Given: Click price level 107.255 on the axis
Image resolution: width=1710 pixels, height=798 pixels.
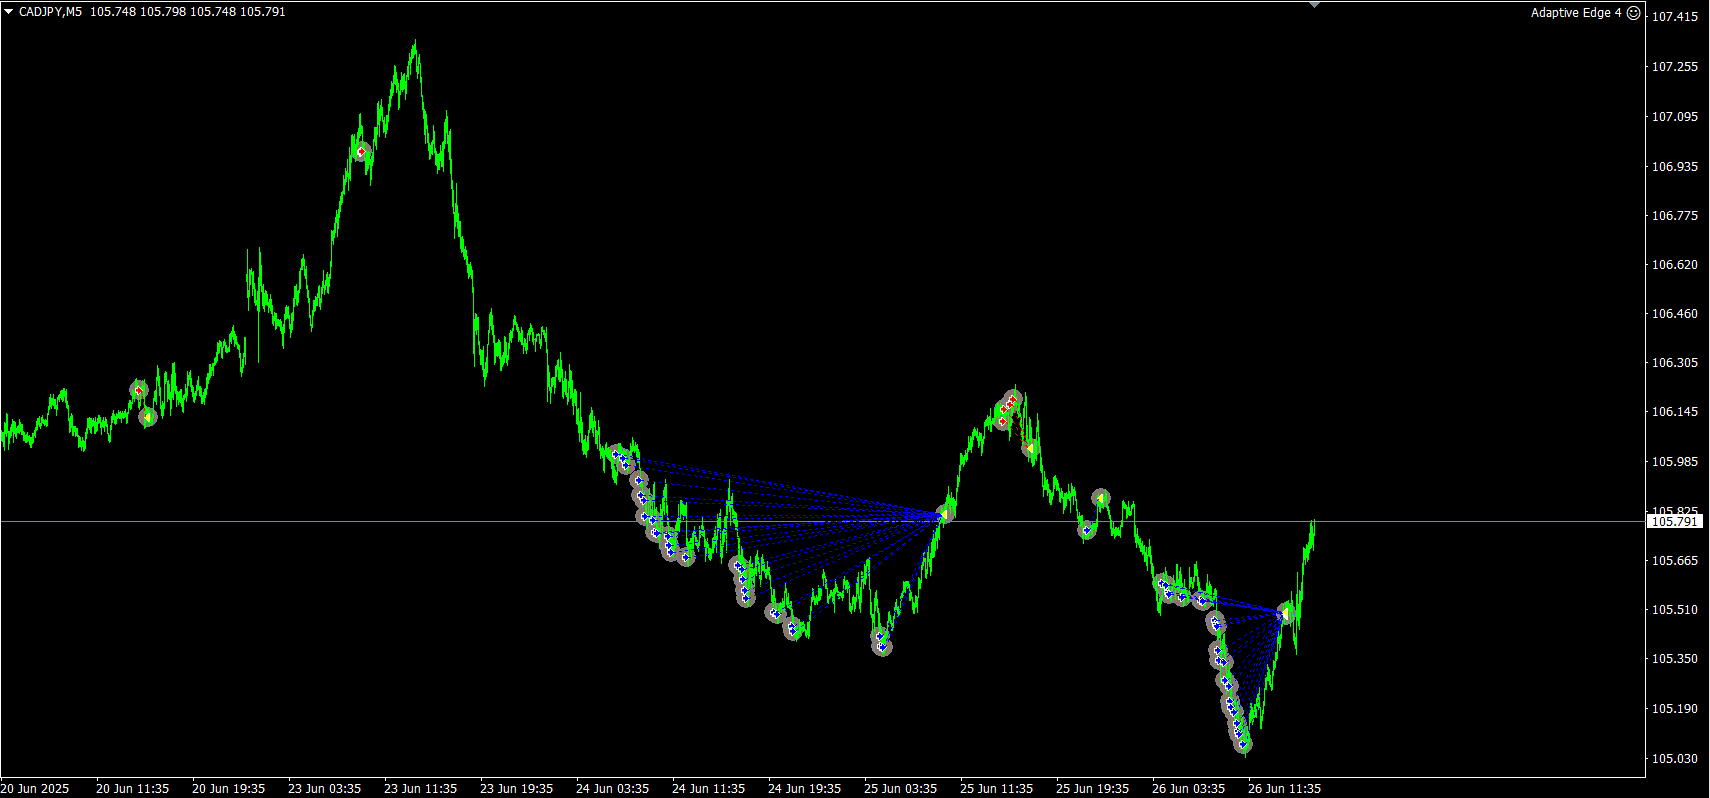Looking at the screenshot, I should coord(1674,67).
